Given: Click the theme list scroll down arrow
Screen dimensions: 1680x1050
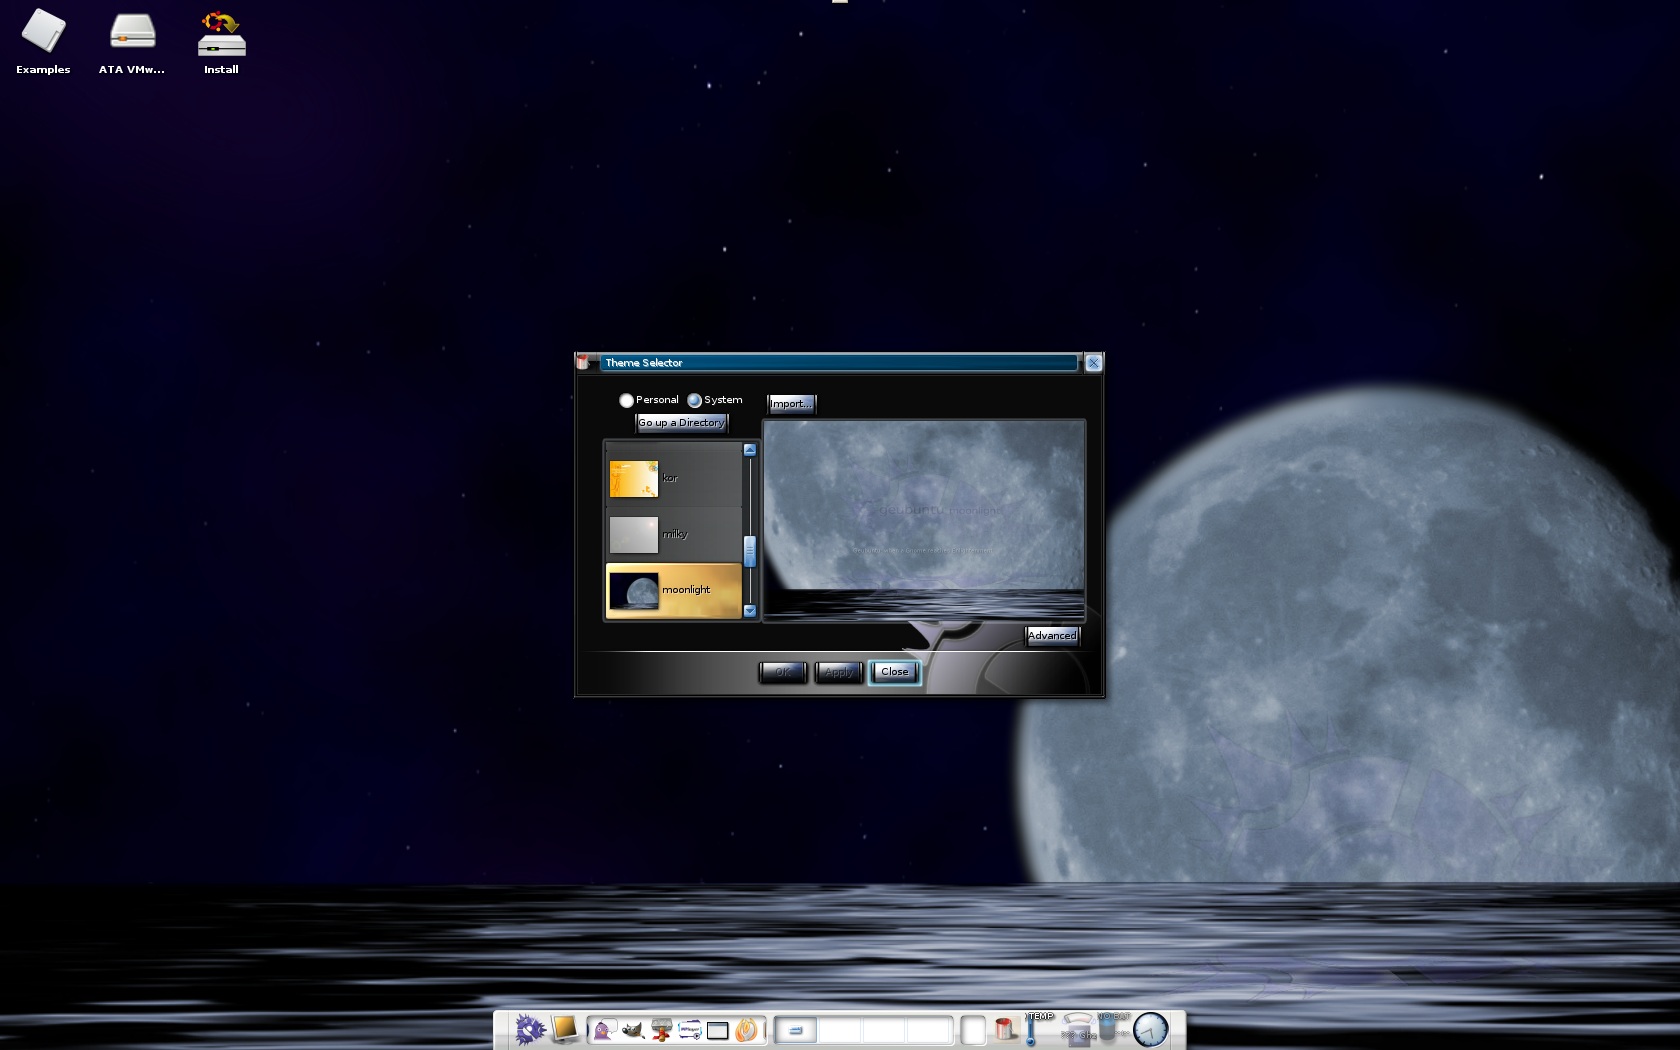Looking at the screenshot, I should pos(750,611).
